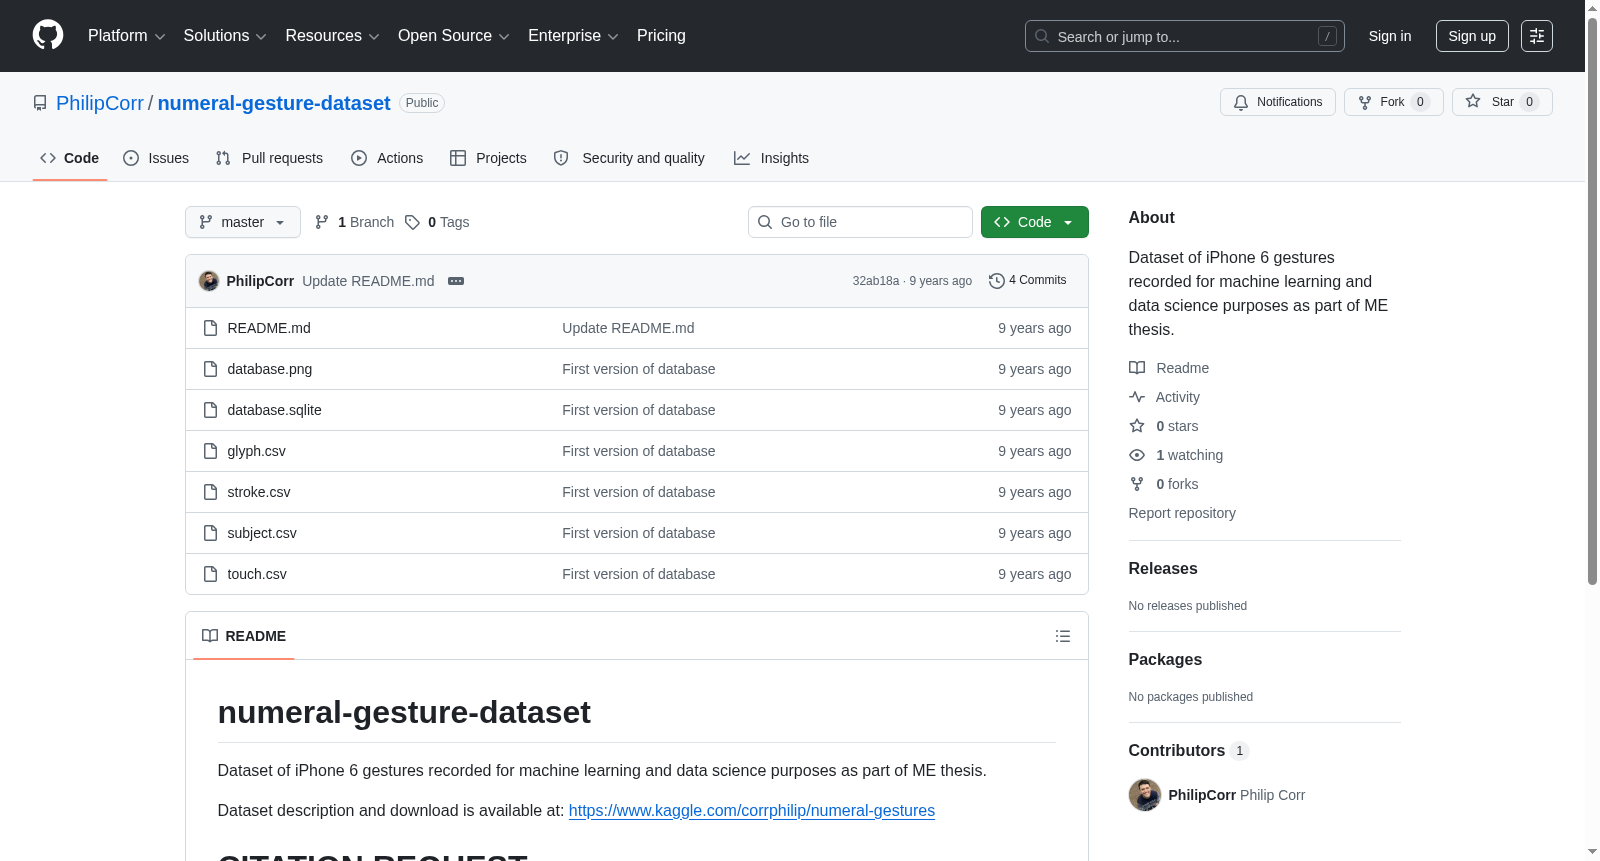1600x861 pixels.
Task: Click the page vertical scrollbar
Action: [x=1592, y=300]
